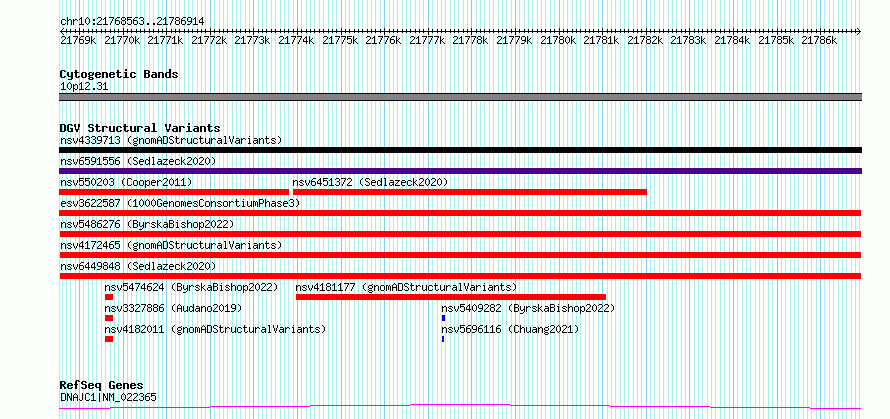Click the DNAJC1|NM_022365 gene label
The width and height of the screenshot is (890, 419).
108,397
